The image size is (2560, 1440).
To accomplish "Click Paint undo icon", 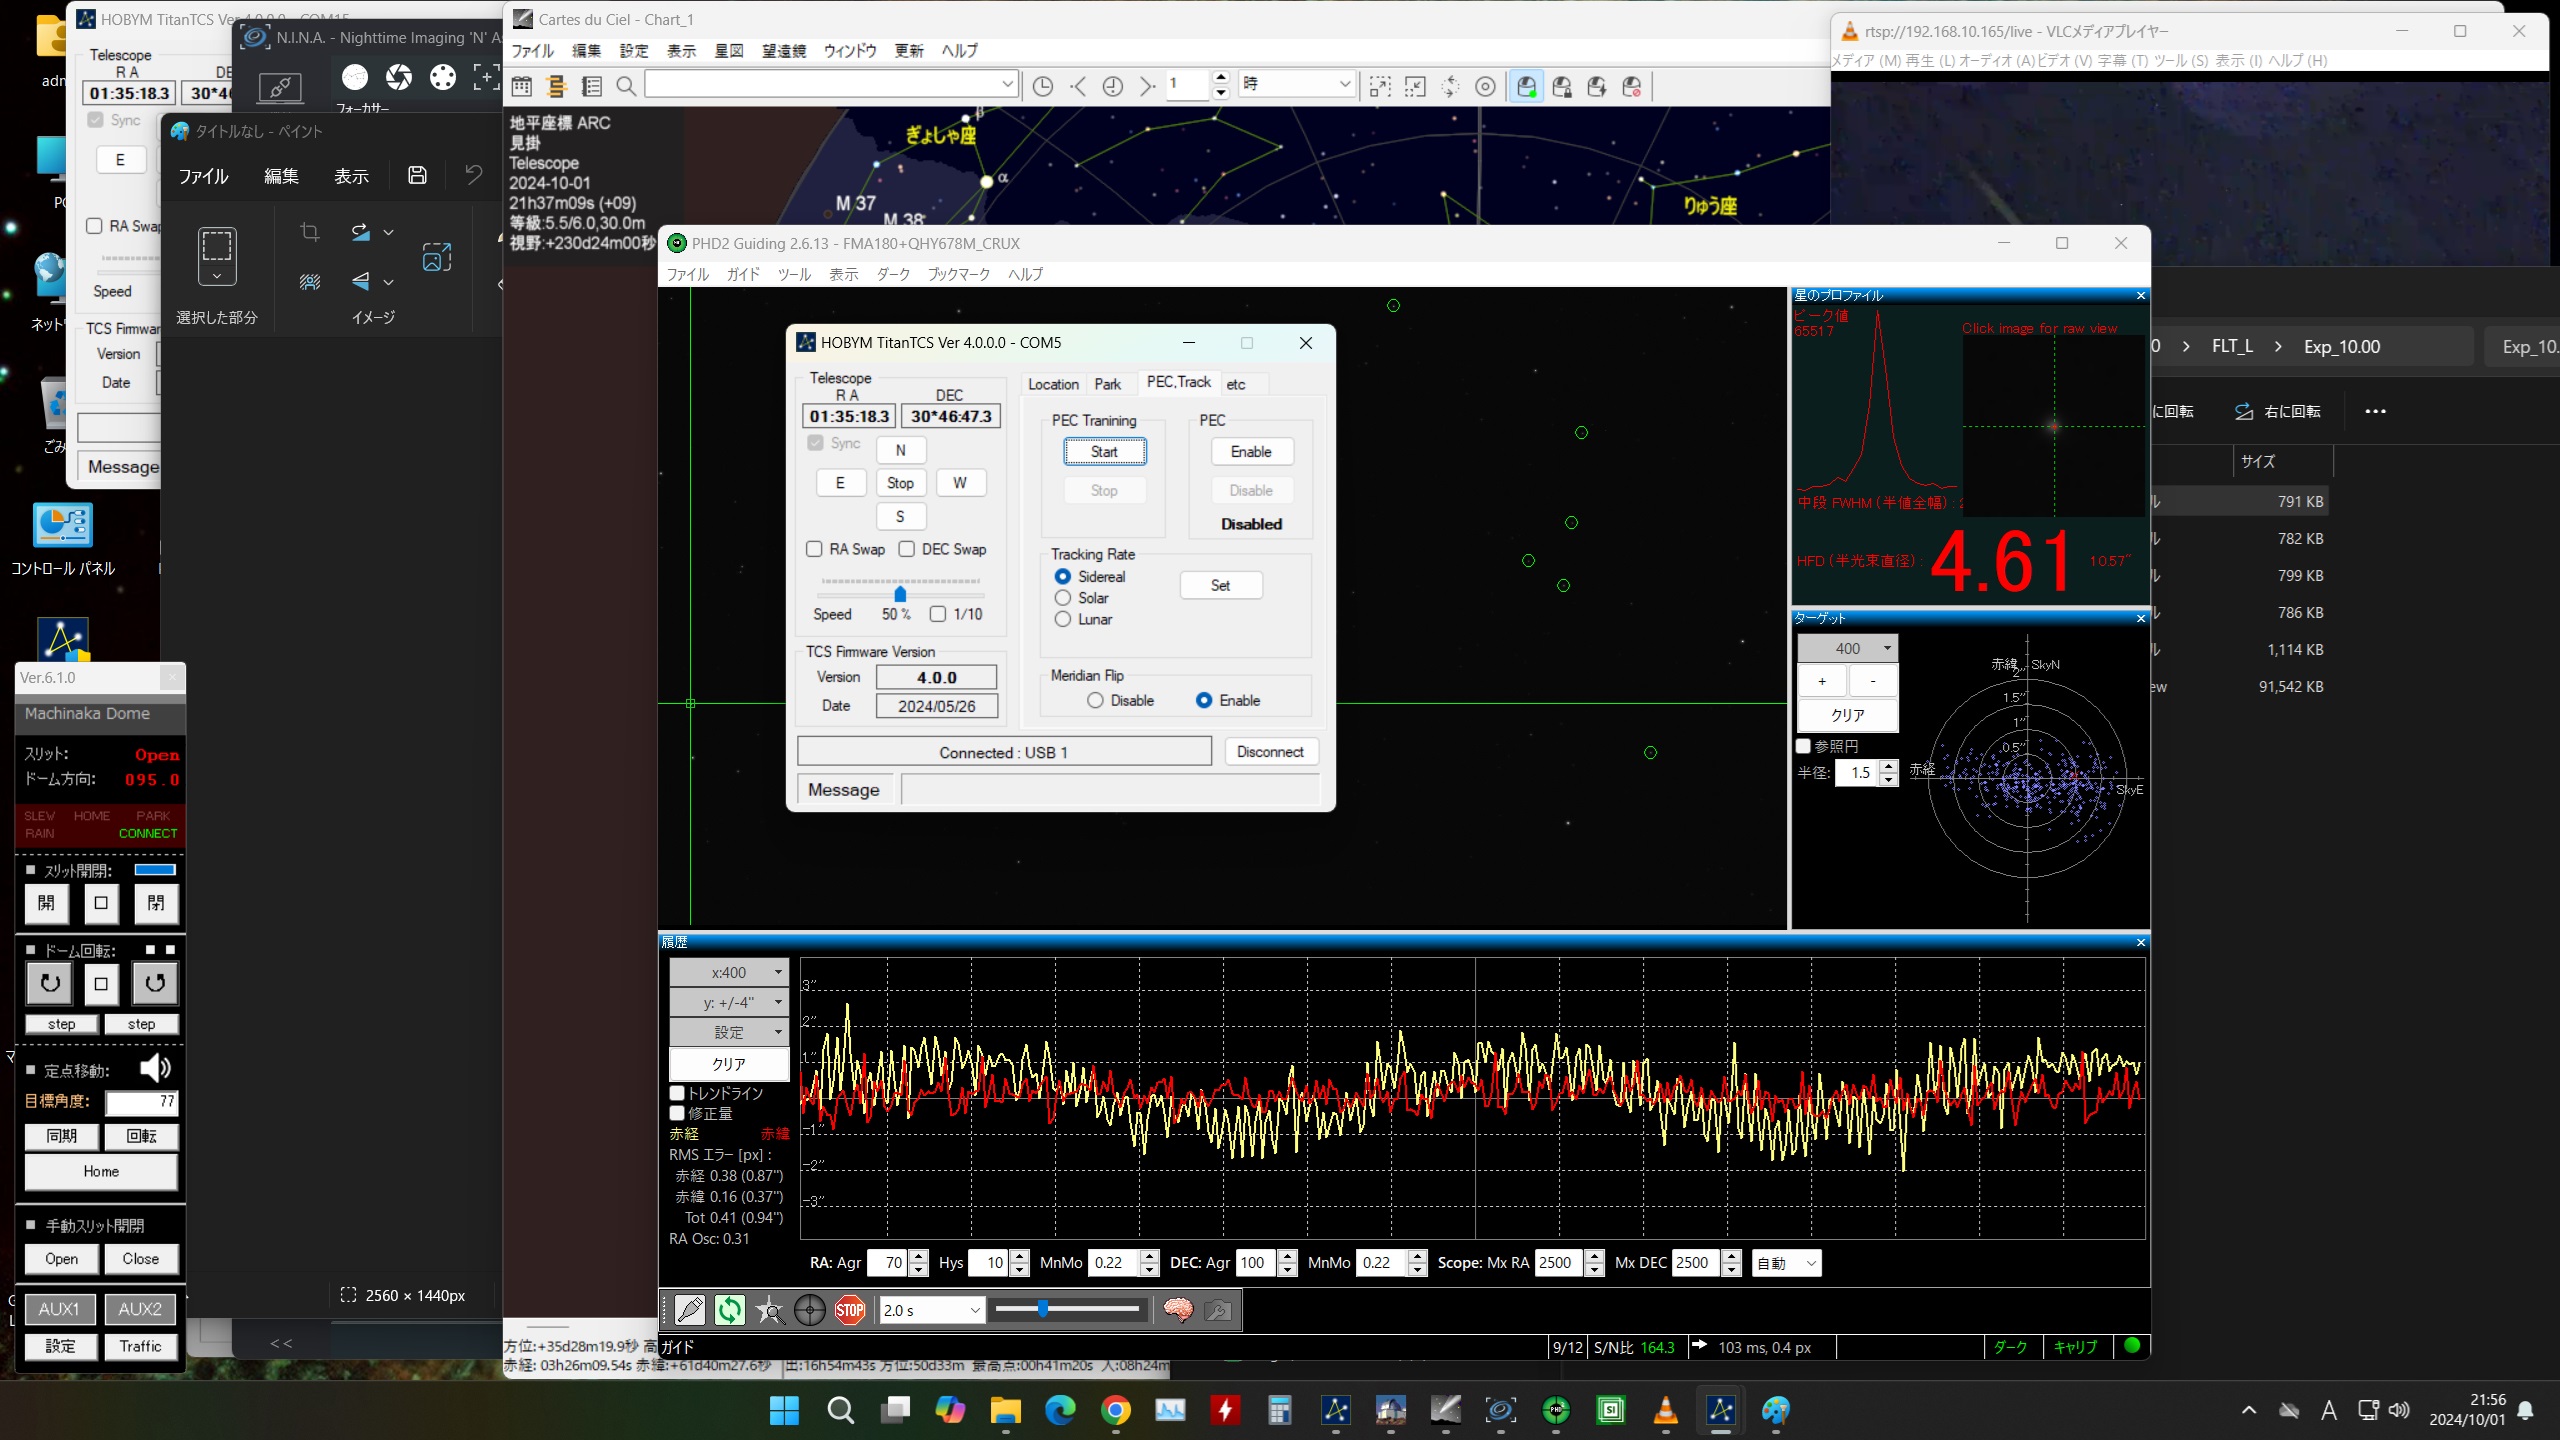I will tap(474, 175).
